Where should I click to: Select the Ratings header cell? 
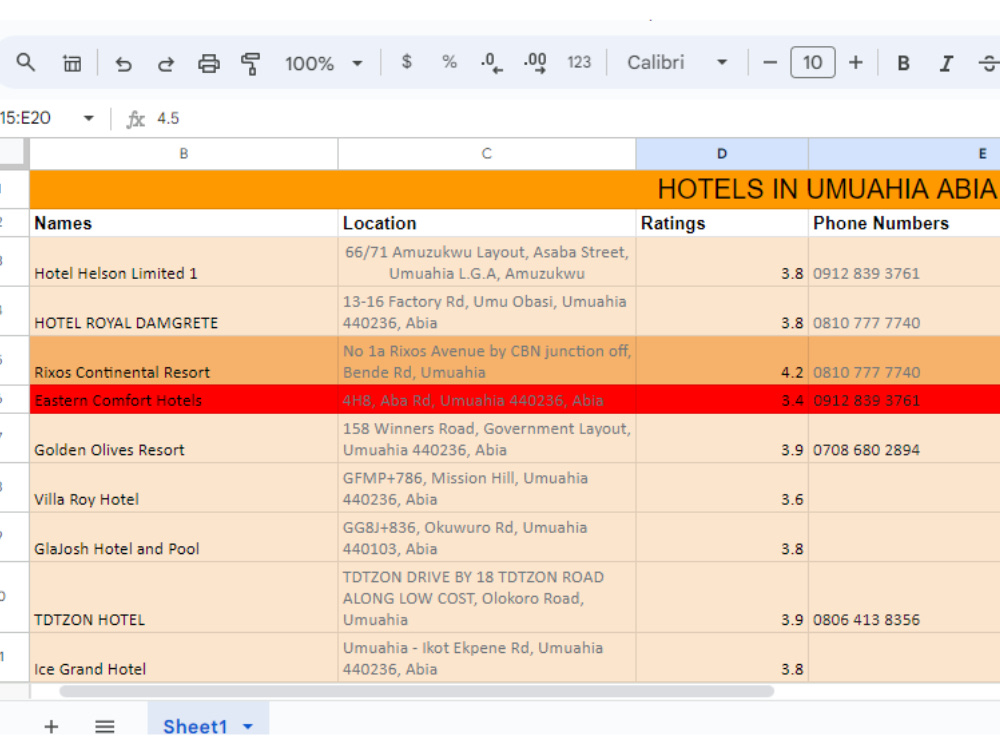722,223
